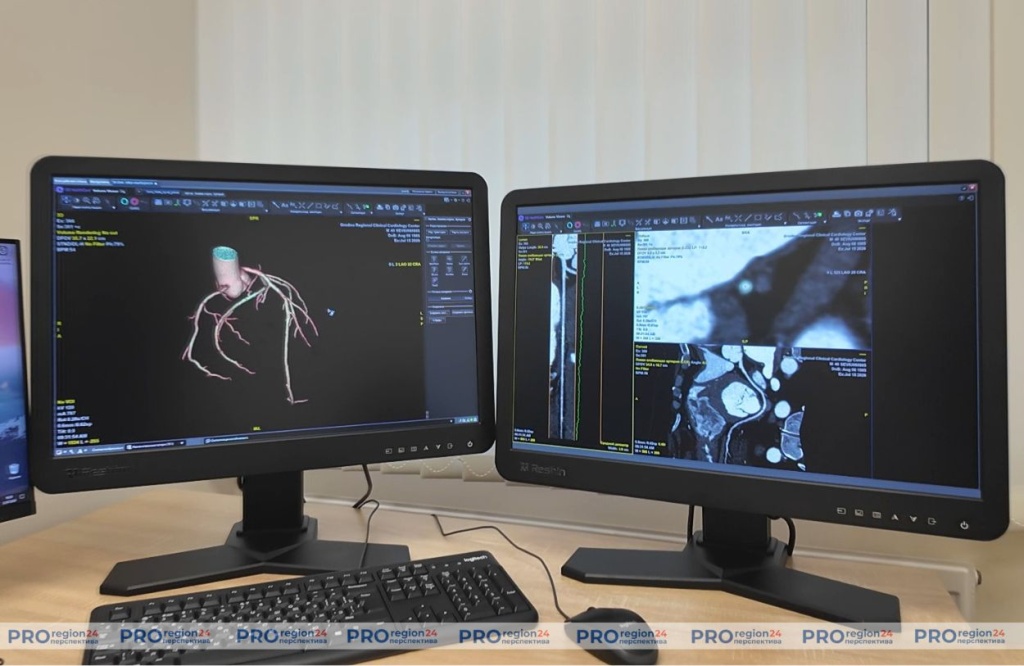
Task: Click magnifier zoom icon on right monitor toolbar
Action: (540, 226)
